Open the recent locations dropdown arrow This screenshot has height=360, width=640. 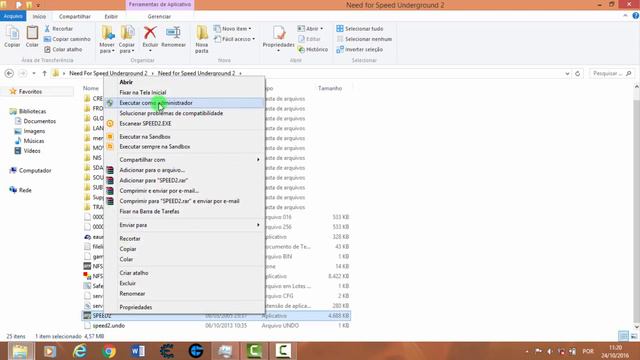[x=34, y=73]
